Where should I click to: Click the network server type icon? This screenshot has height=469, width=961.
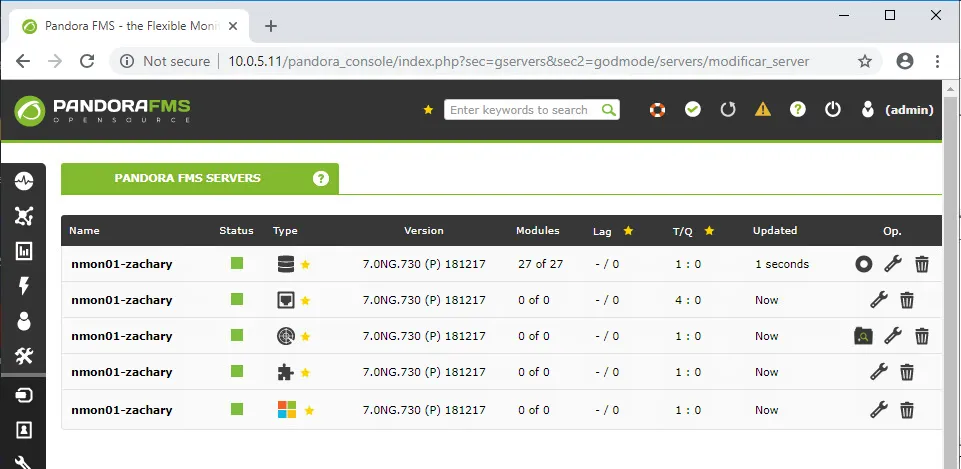286,300
